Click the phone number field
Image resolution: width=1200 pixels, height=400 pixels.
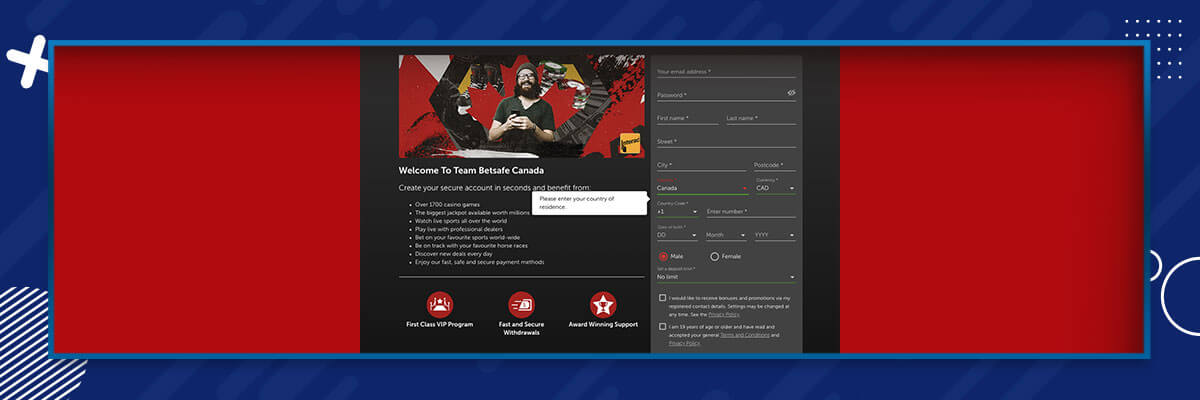751,211
